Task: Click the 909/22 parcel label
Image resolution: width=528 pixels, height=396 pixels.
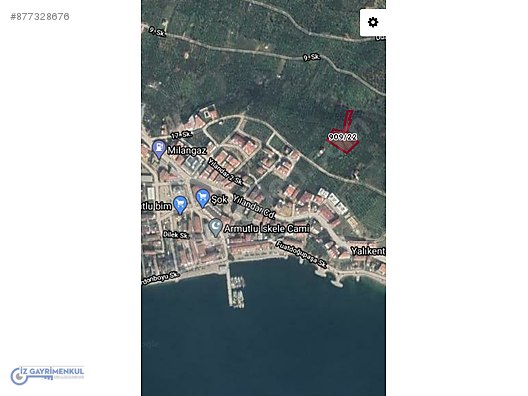Action: click(342, 137)
